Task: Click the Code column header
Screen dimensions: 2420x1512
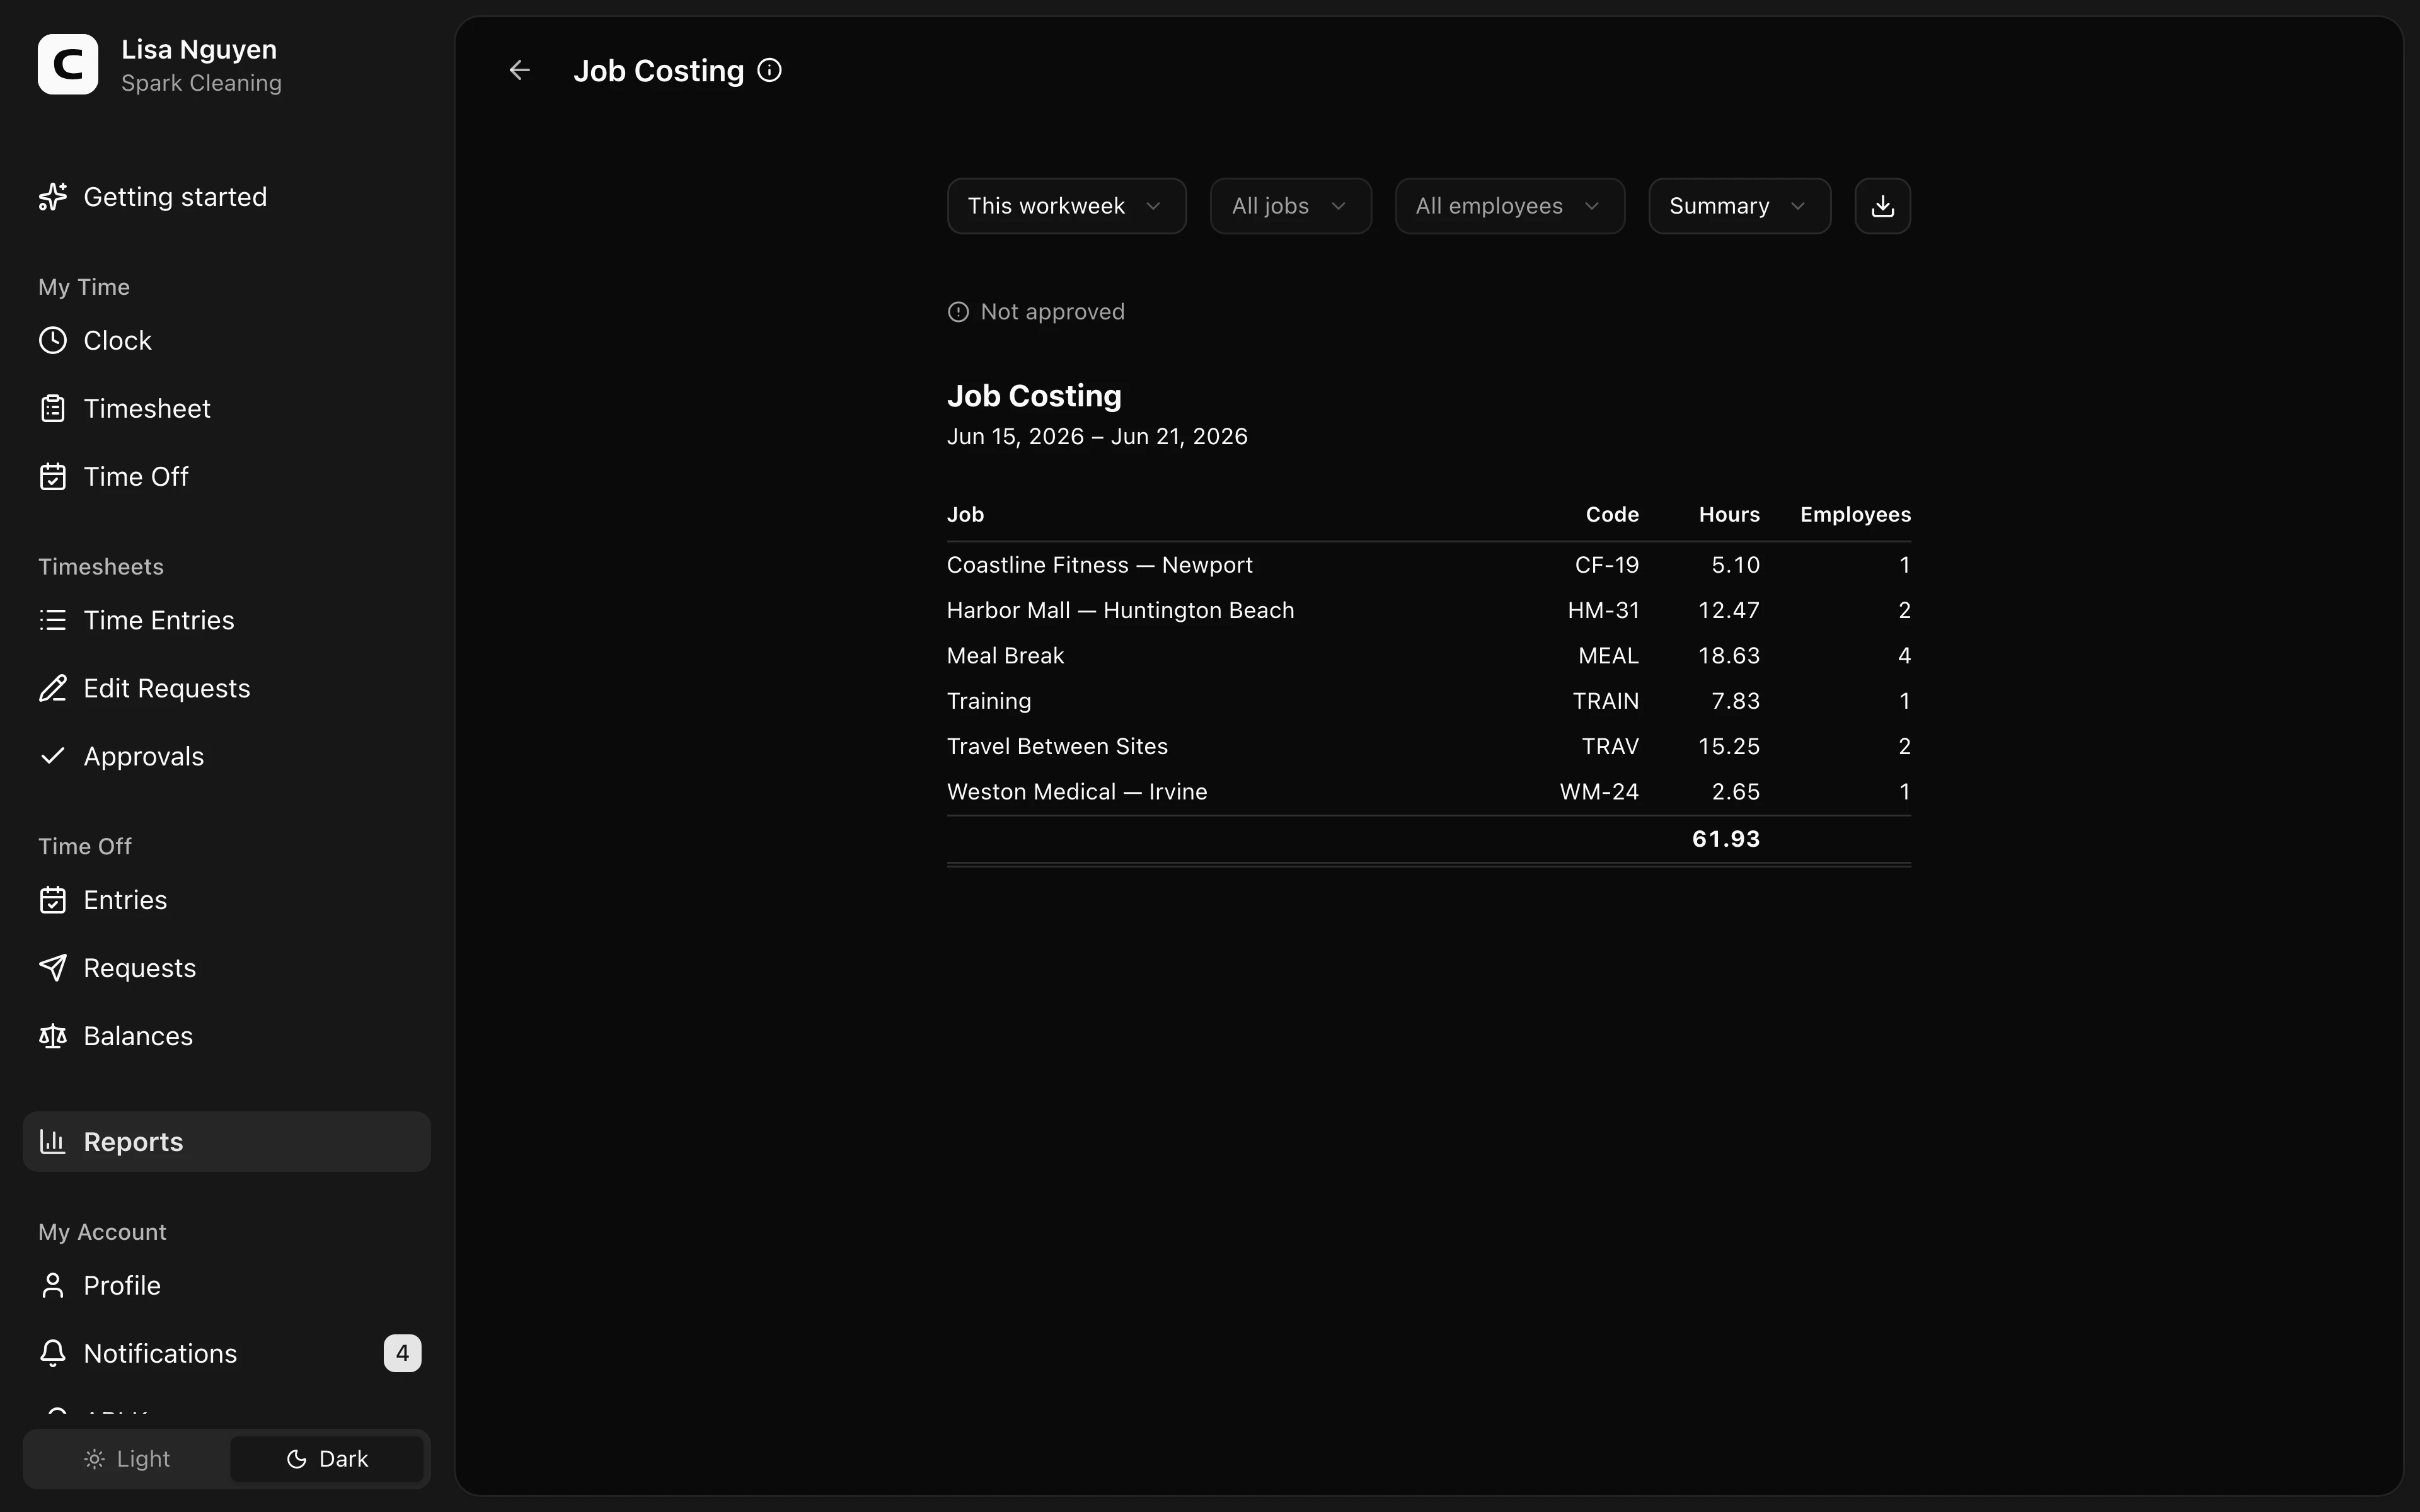Action: 1612,515
